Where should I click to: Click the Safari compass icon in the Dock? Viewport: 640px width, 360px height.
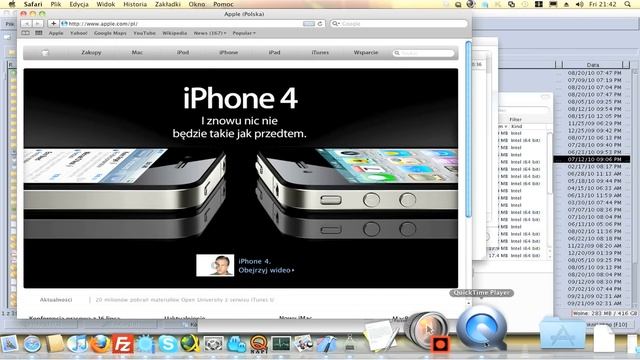(x=32, y=344)
